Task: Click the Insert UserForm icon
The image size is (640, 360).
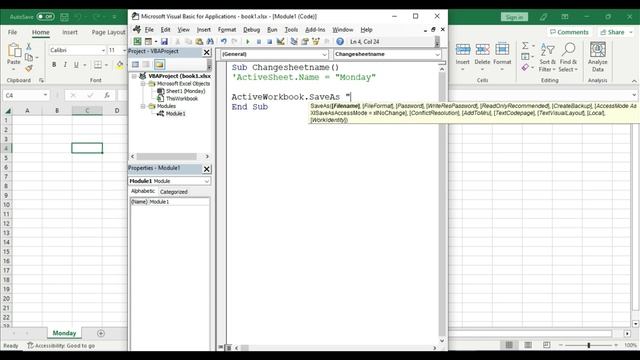Action: point(148,42)
